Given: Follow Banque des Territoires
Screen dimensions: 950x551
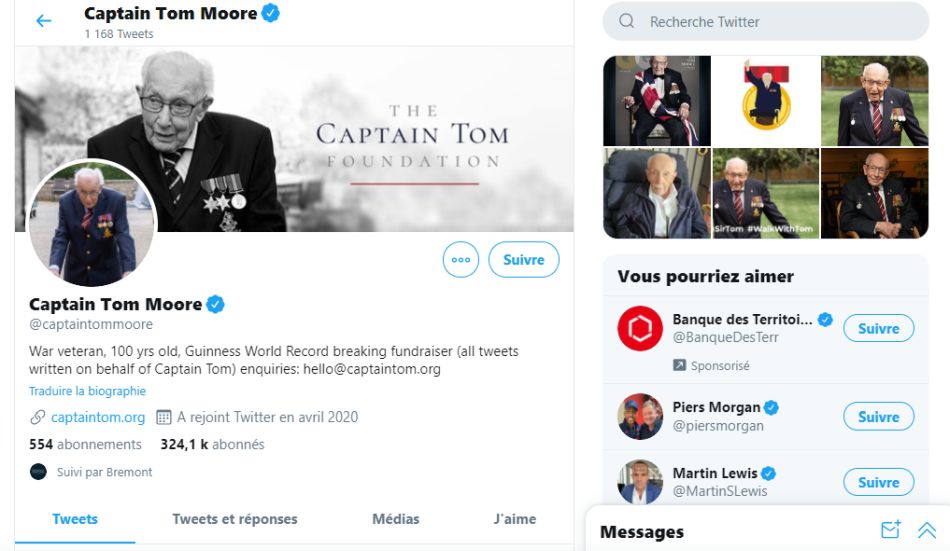Looking at the screenshot, I should 878,328.
